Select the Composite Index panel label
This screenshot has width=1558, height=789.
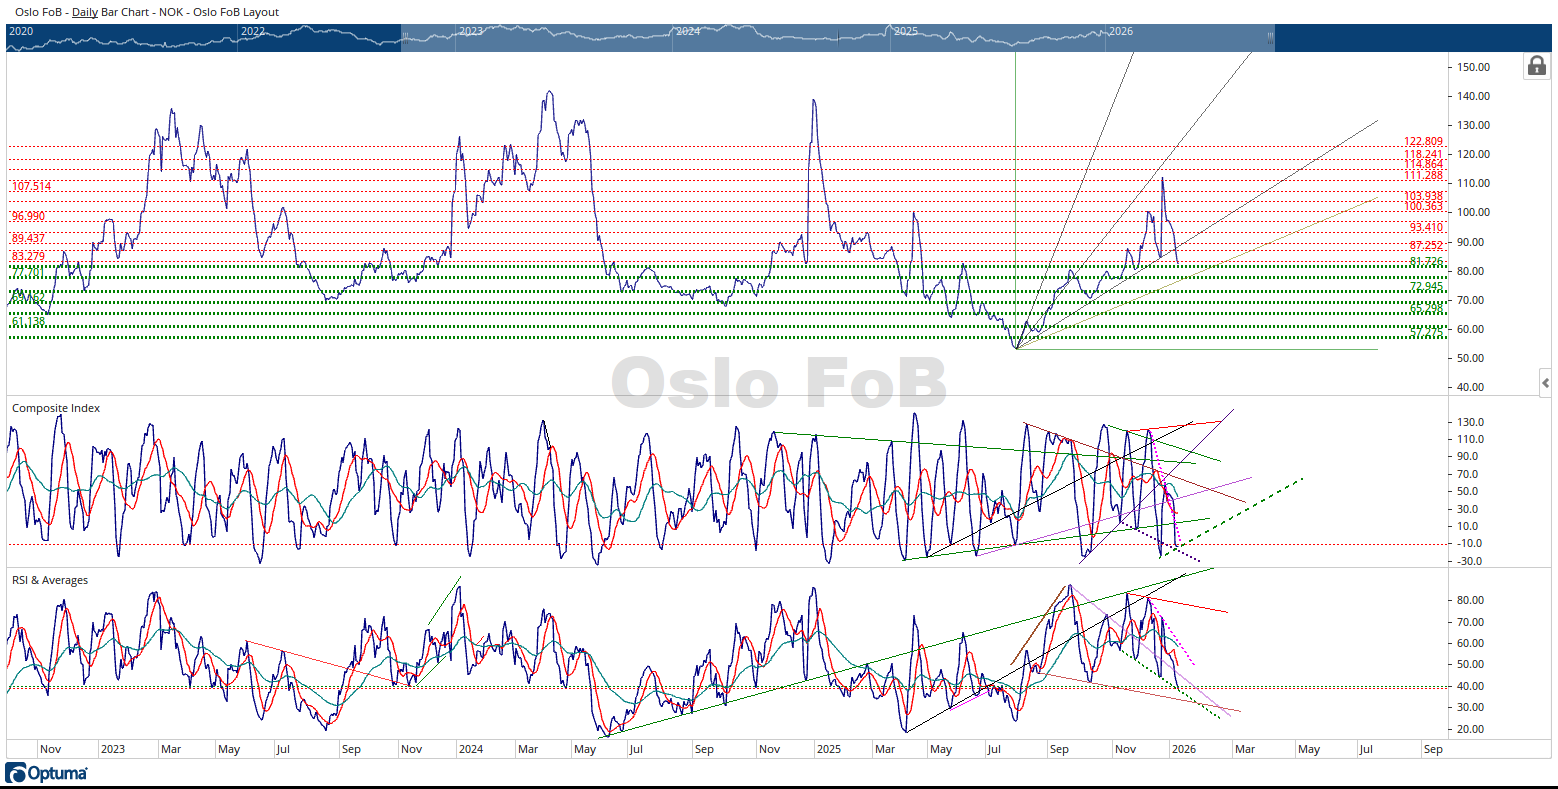coord(56,408)
